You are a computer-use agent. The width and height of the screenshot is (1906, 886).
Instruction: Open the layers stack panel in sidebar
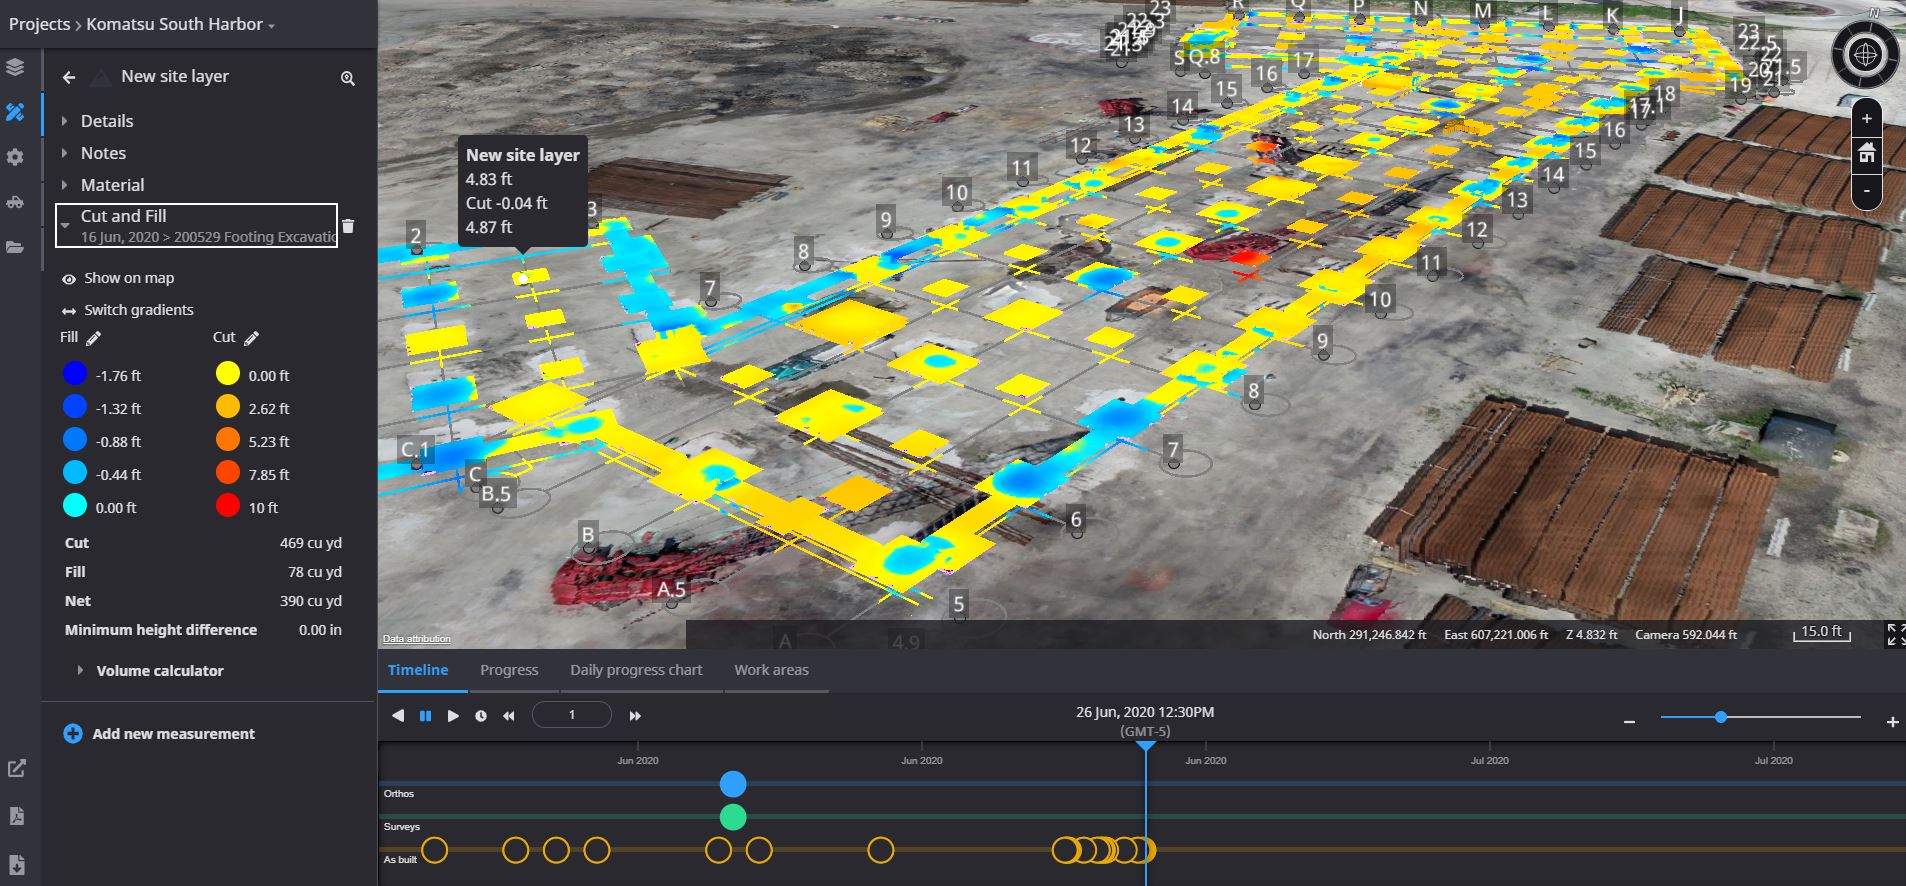15,67
